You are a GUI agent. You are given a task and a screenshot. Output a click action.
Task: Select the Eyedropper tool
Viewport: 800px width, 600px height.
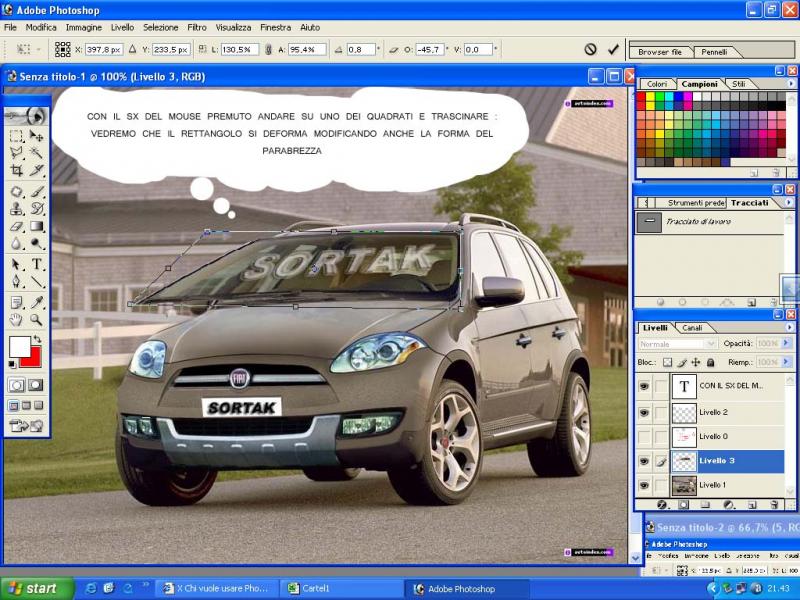point(36,303)
